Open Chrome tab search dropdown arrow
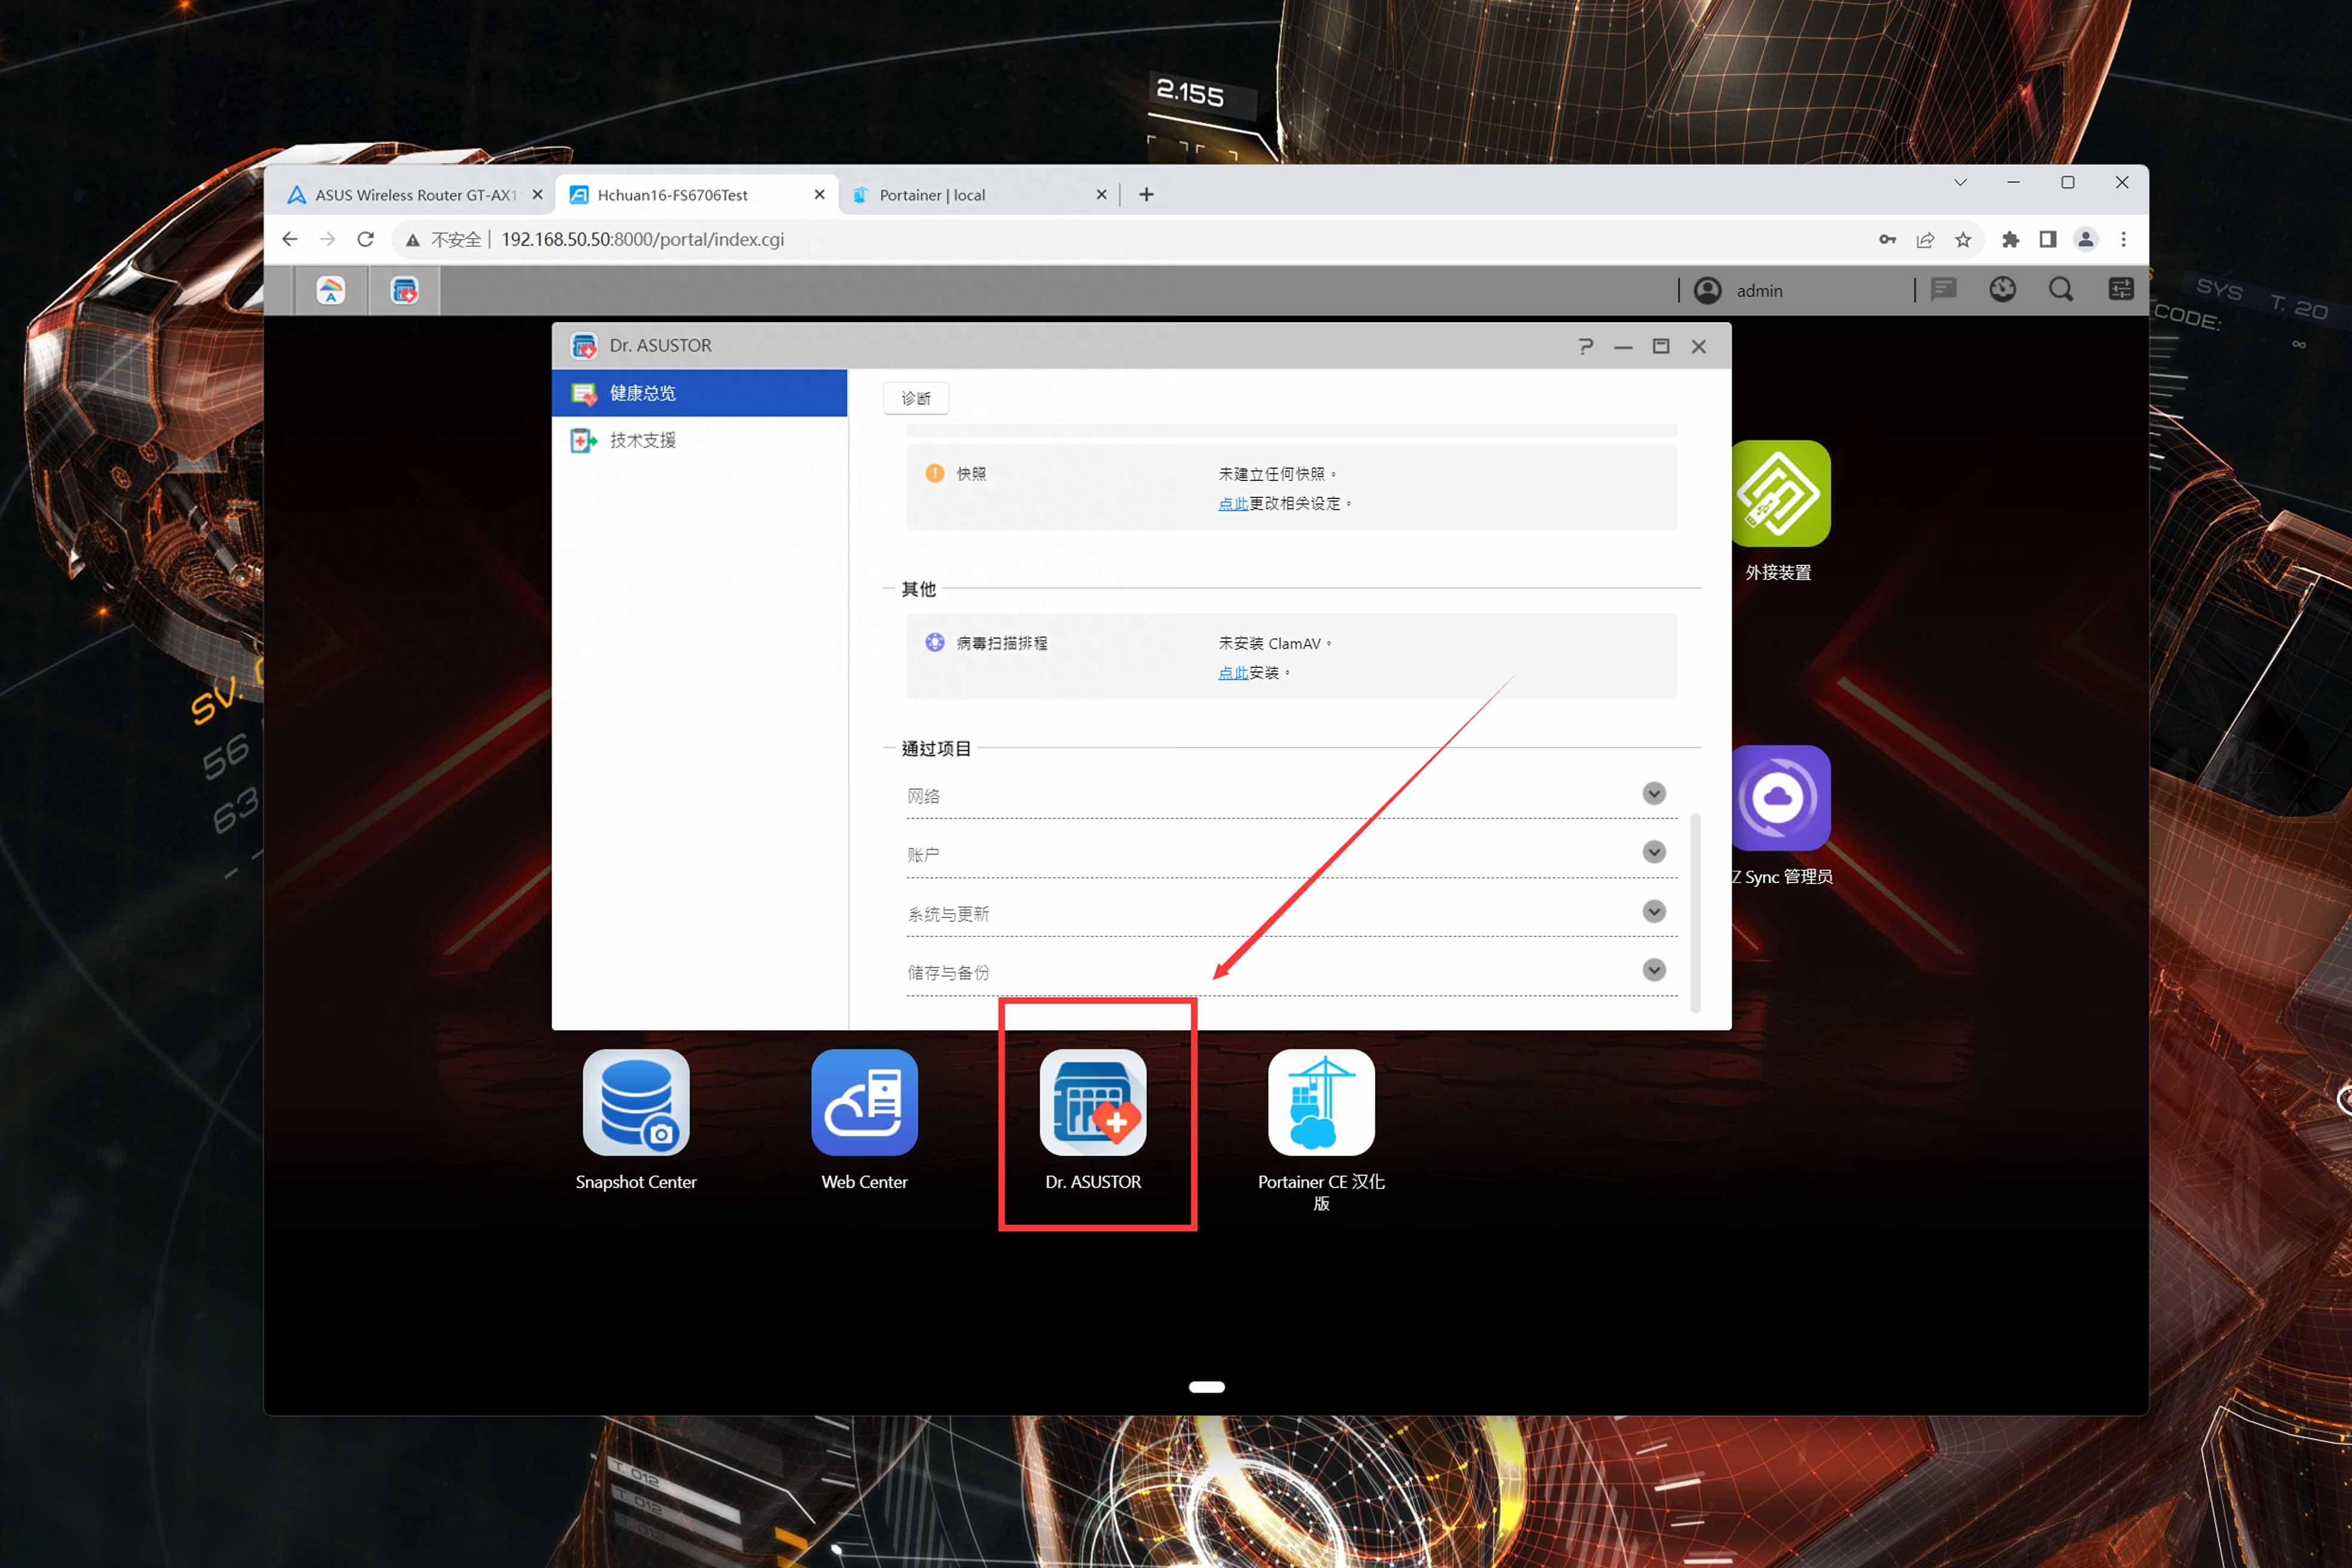This screenshot has width=2352, height=1568. click(1960, 182)
